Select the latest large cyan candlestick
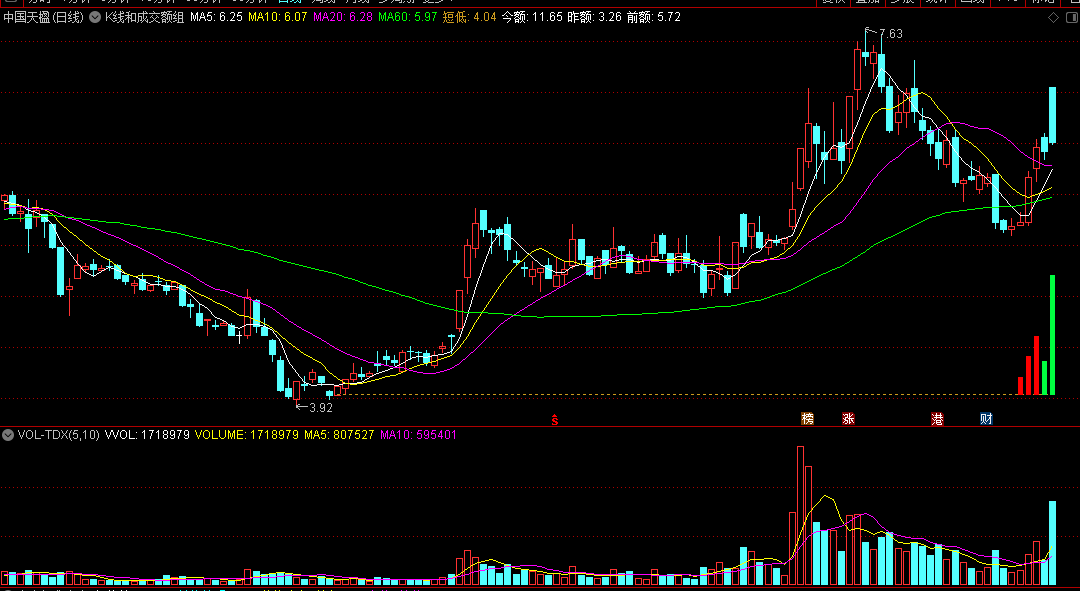The image size is (1080, 591). click(1052, 115)
